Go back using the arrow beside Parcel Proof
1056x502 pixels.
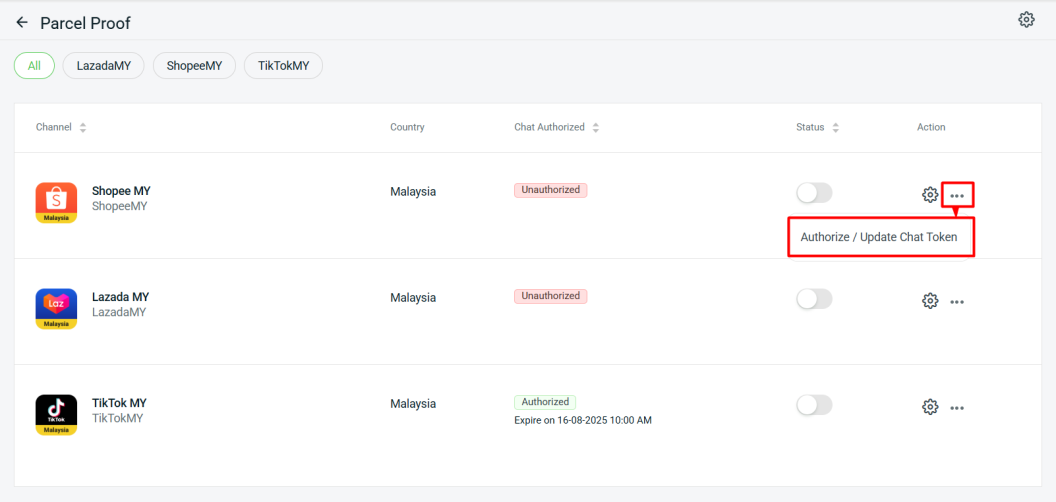(22, 22)
